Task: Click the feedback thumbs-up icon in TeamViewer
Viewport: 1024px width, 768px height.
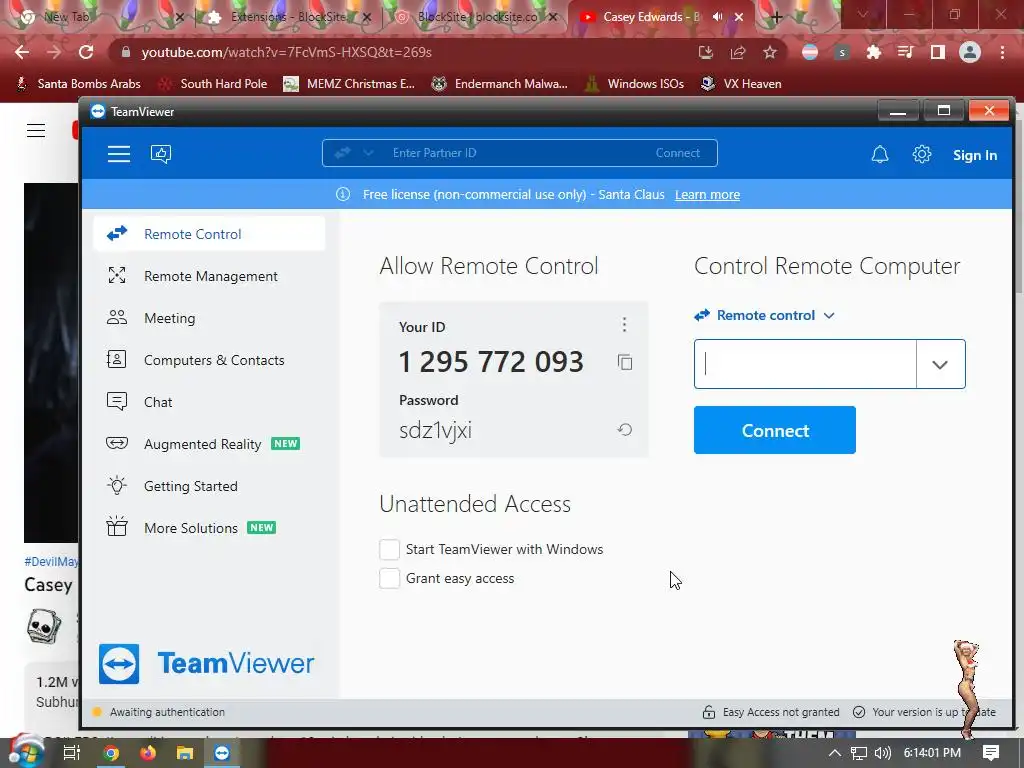Action: (161, 154)
